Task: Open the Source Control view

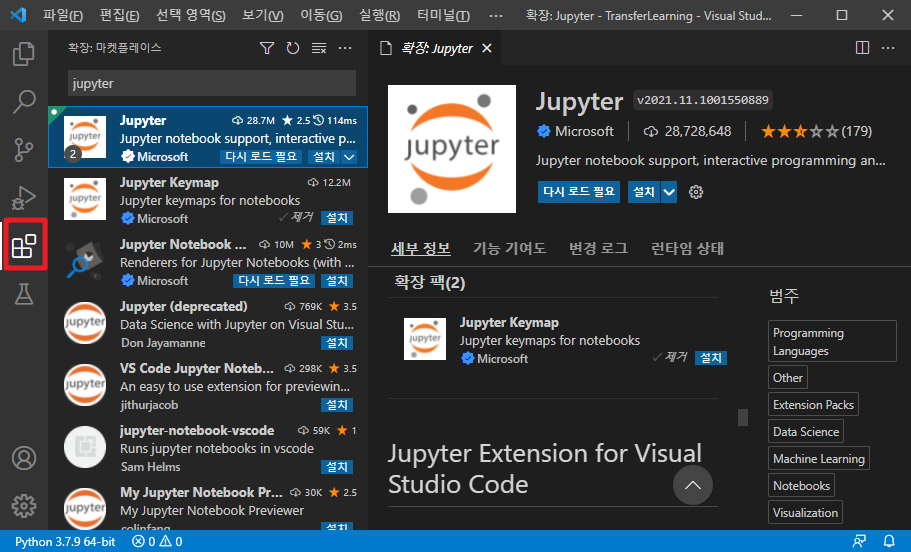Action: click(24, 149)
